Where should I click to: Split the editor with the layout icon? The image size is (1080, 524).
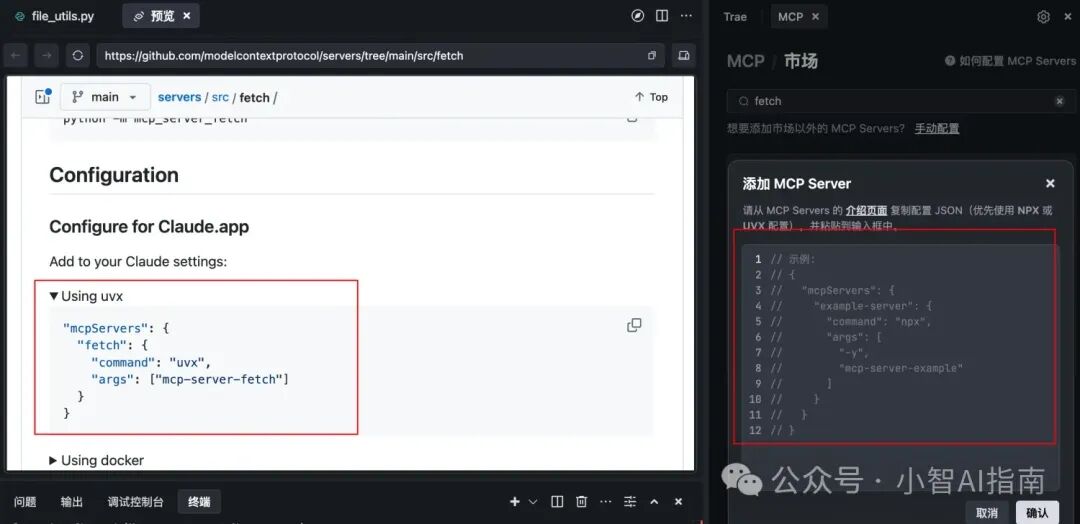pyautogui.click(x=662, y=16)
